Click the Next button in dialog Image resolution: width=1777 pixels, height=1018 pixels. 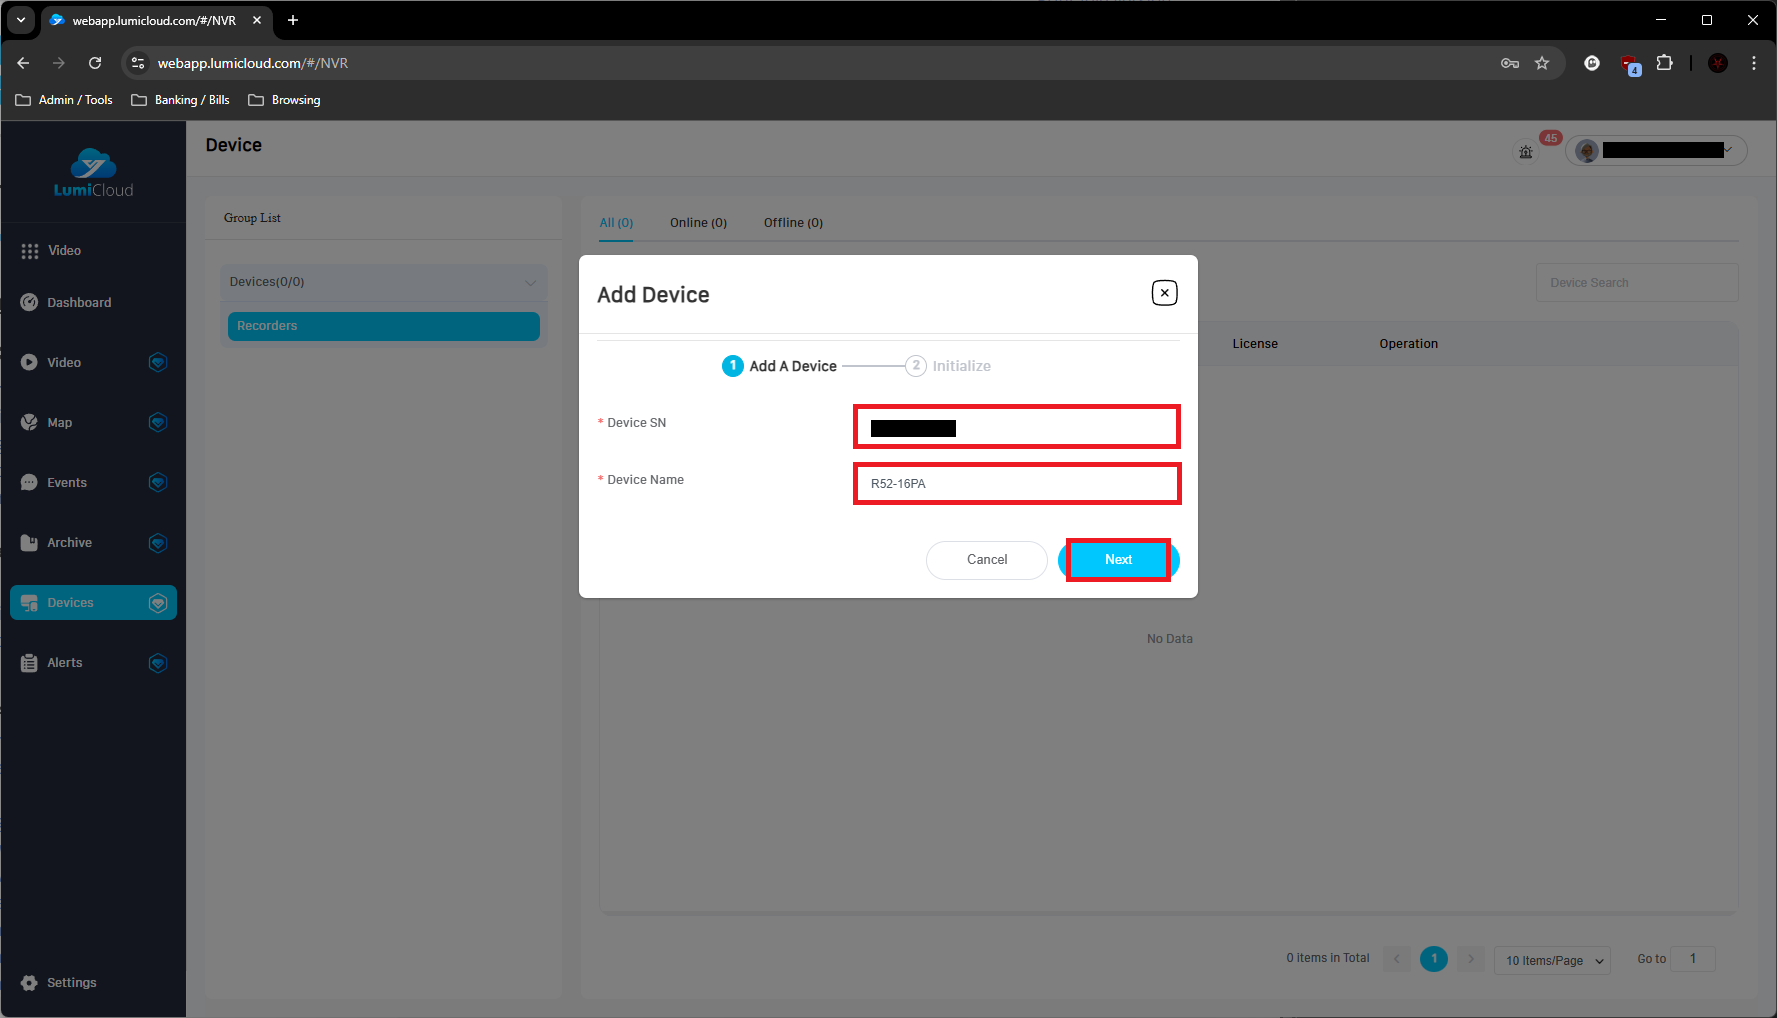1118,560
